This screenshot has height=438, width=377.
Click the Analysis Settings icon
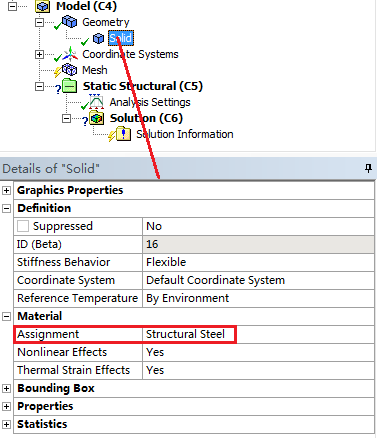point(96,102)
